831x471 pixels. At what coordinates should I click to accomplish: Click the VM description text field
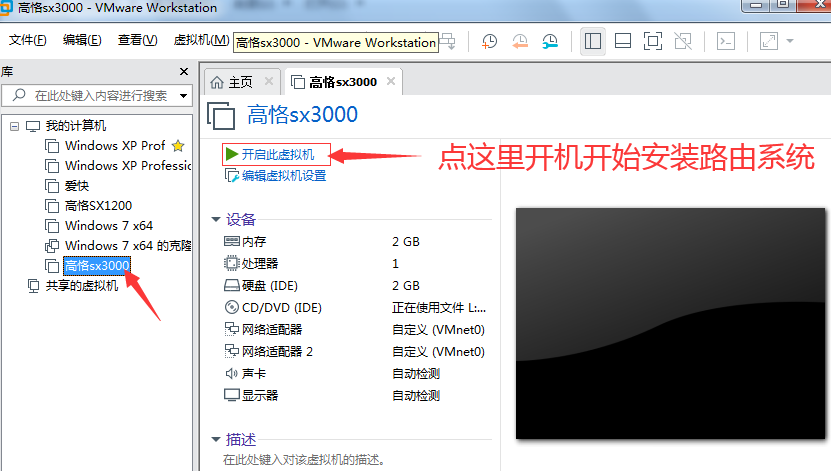tap(304, 460)
